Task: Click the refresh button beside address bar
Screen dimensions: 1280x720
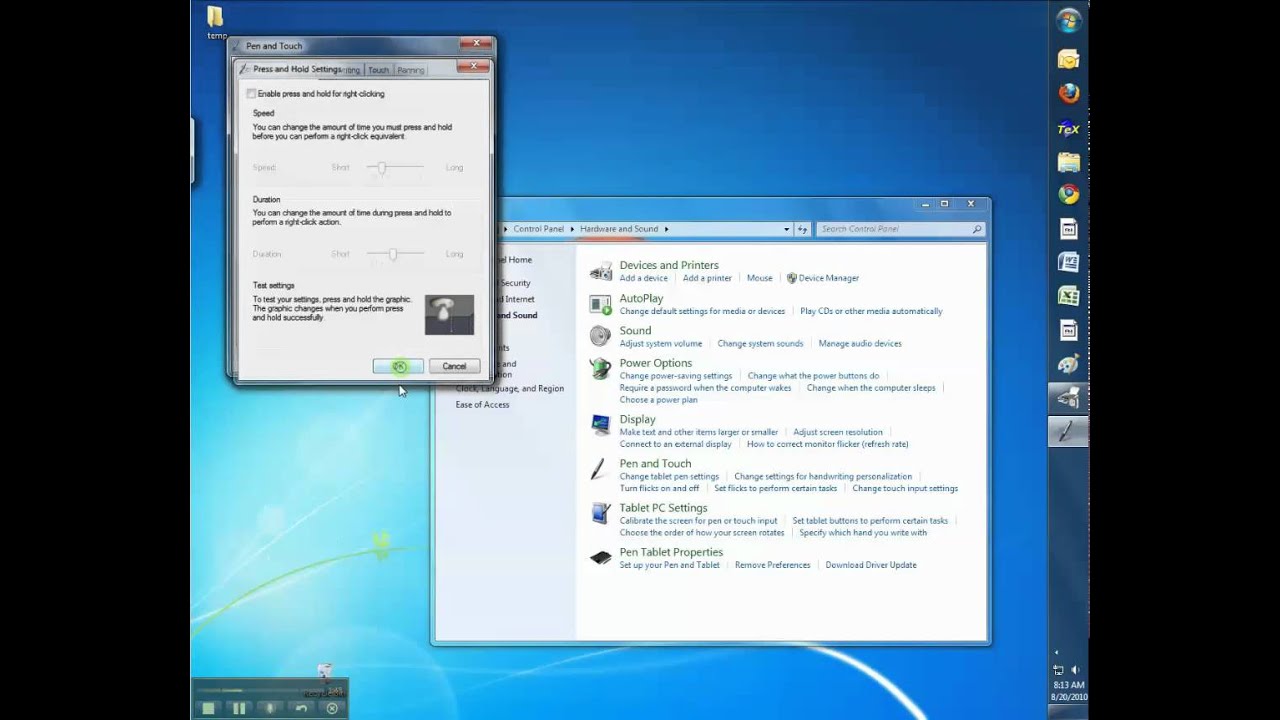Action: pyautogui.click(x=802, y=229)
